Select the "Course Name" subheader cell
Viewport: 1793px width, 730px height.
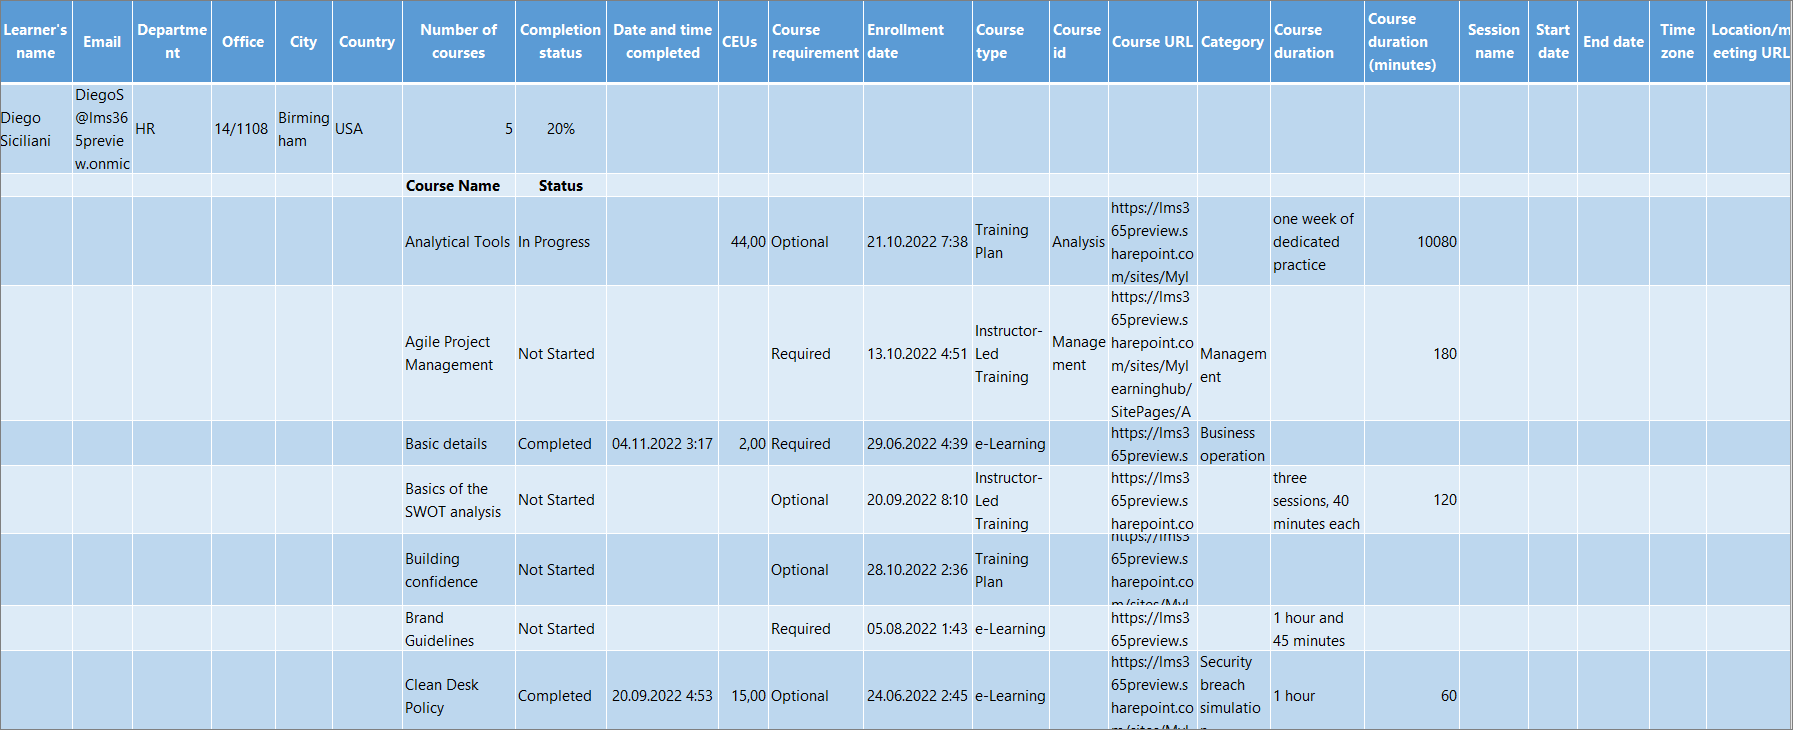click(x=453, y=186)
